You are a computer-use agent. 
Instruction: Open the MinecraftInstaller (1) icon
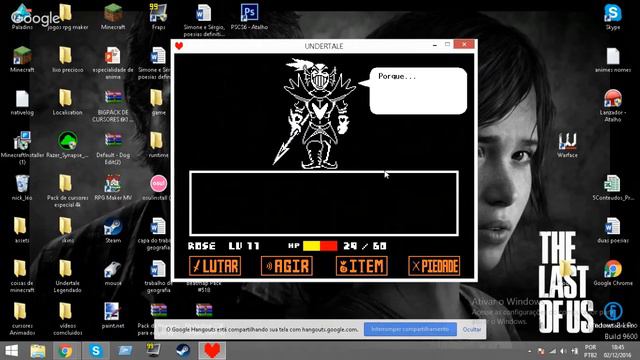point(22,148)
